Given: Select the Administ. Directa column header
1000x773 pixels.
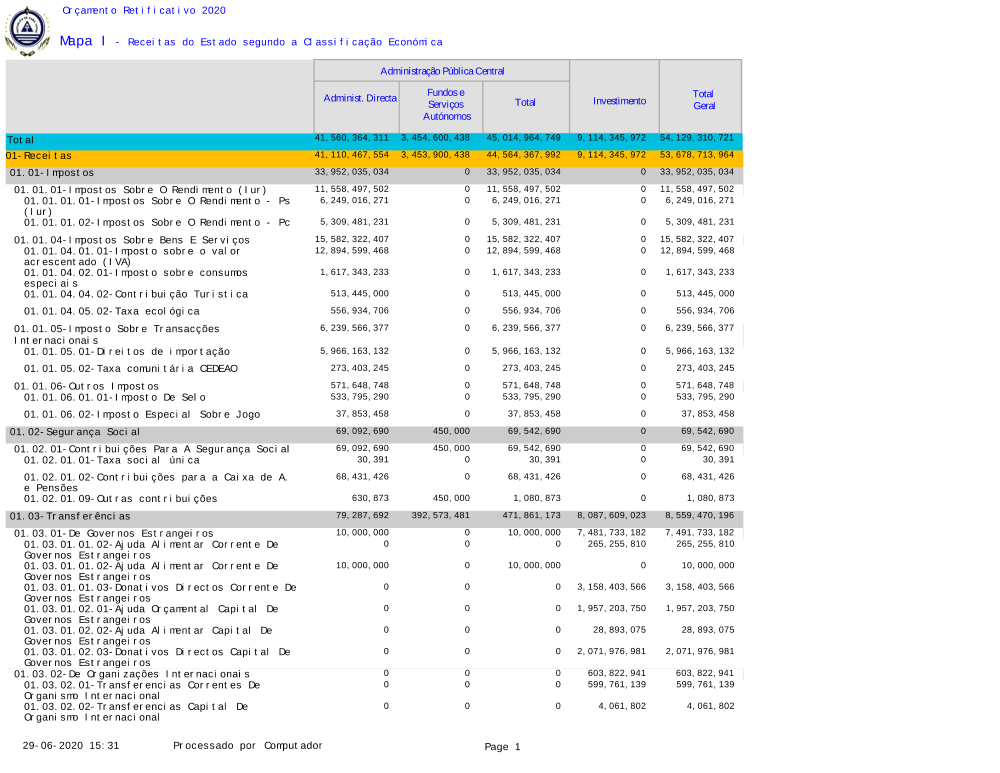Looking at the screenshot, I should pos(360,99).
